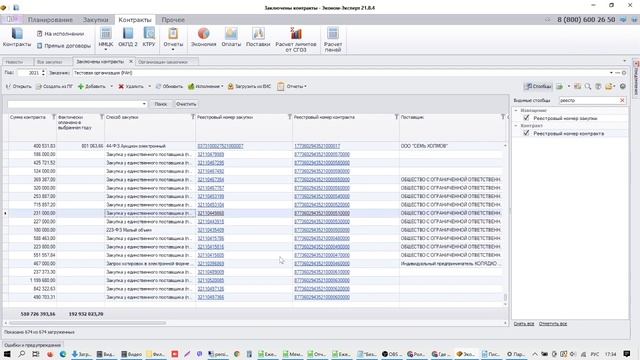Click the Поиск button
640x360 pixels.
(x=161, y=104)
